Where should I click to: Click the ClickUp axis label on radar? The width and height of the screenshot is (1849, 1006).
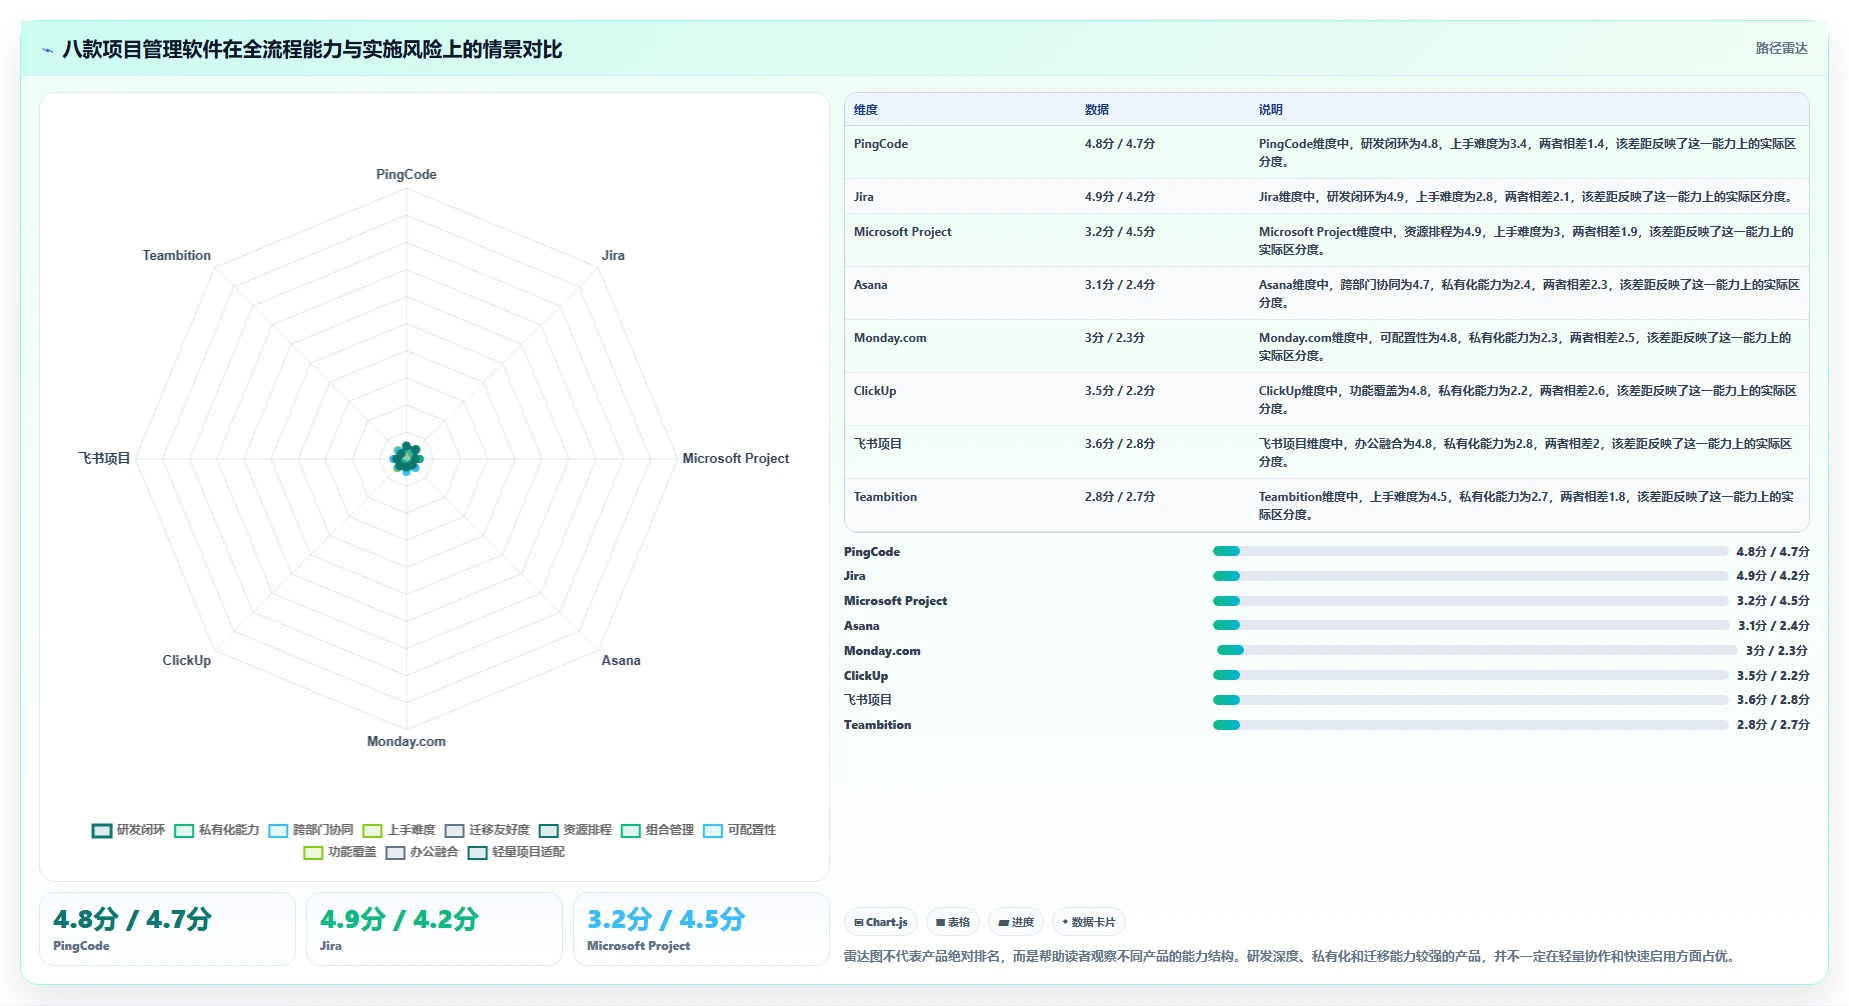[x=187, y=660]
